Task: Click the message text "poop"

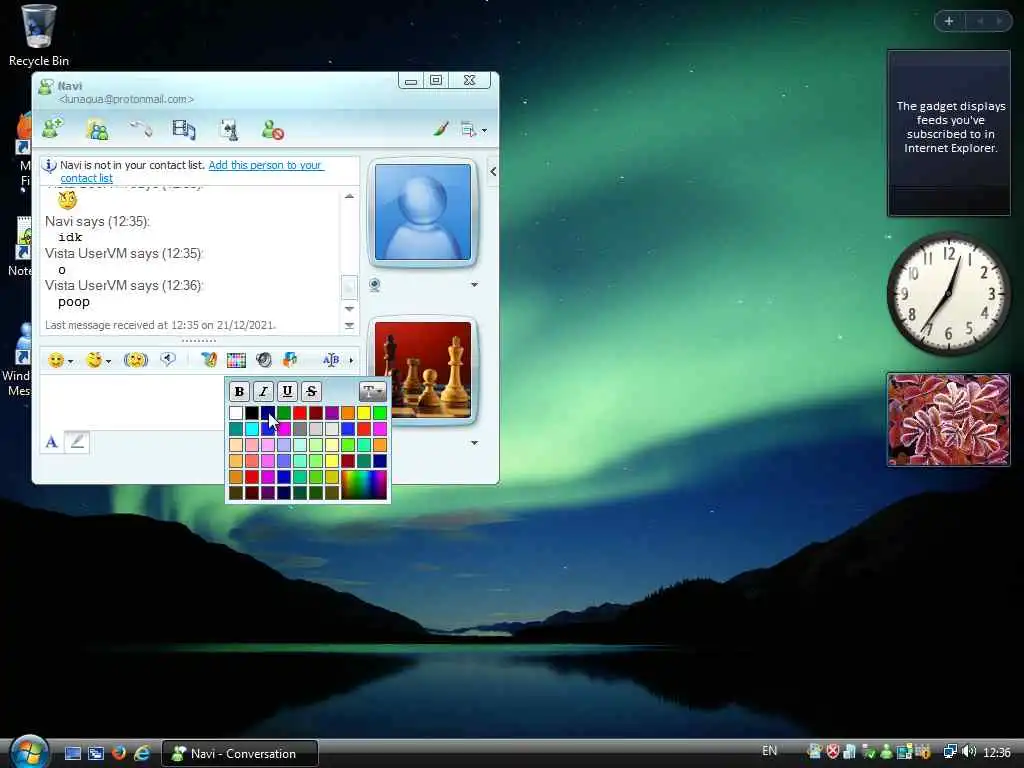Action: point(74,302)
